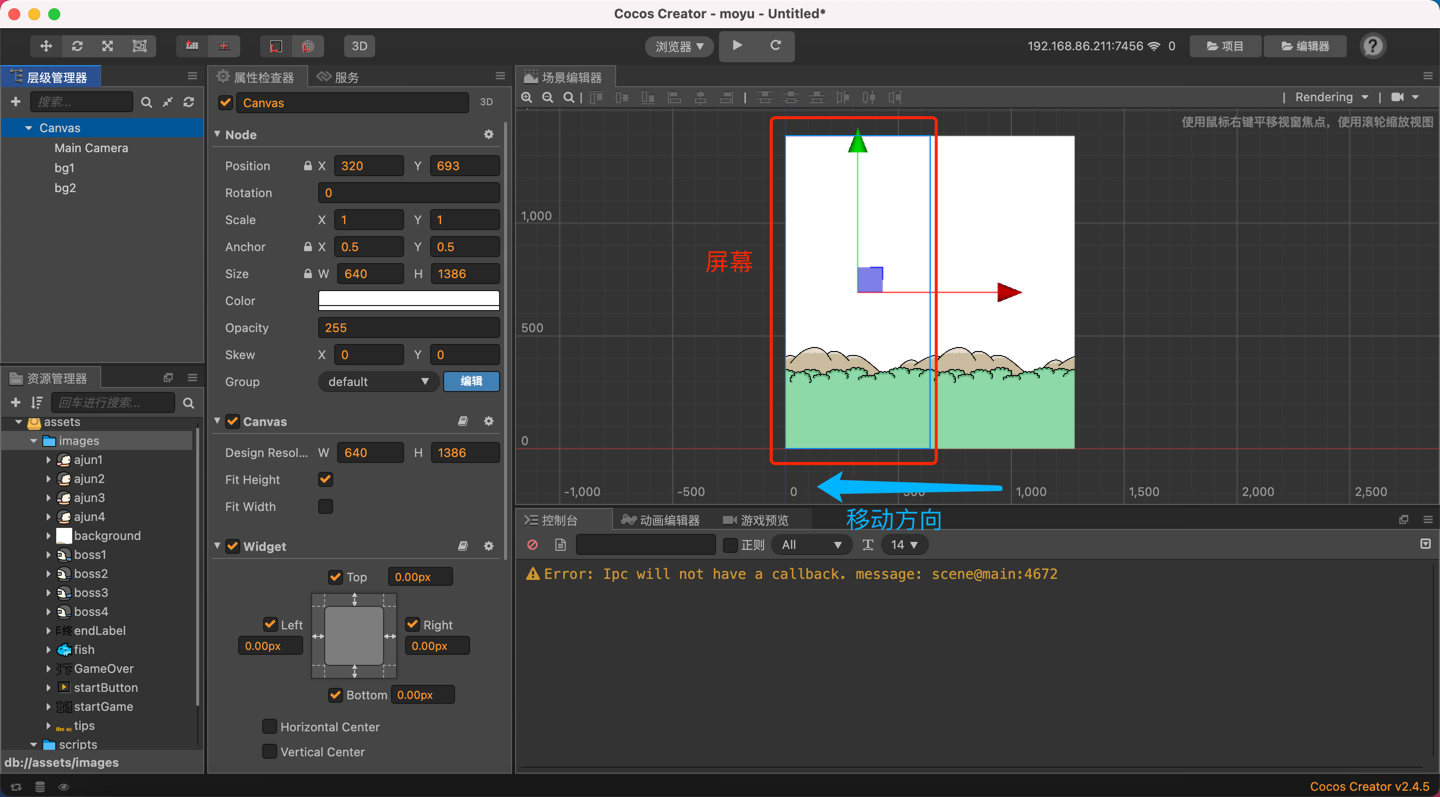
Task: Toggle the Widget Right alignment checkbox
Action: coord(412,624)
